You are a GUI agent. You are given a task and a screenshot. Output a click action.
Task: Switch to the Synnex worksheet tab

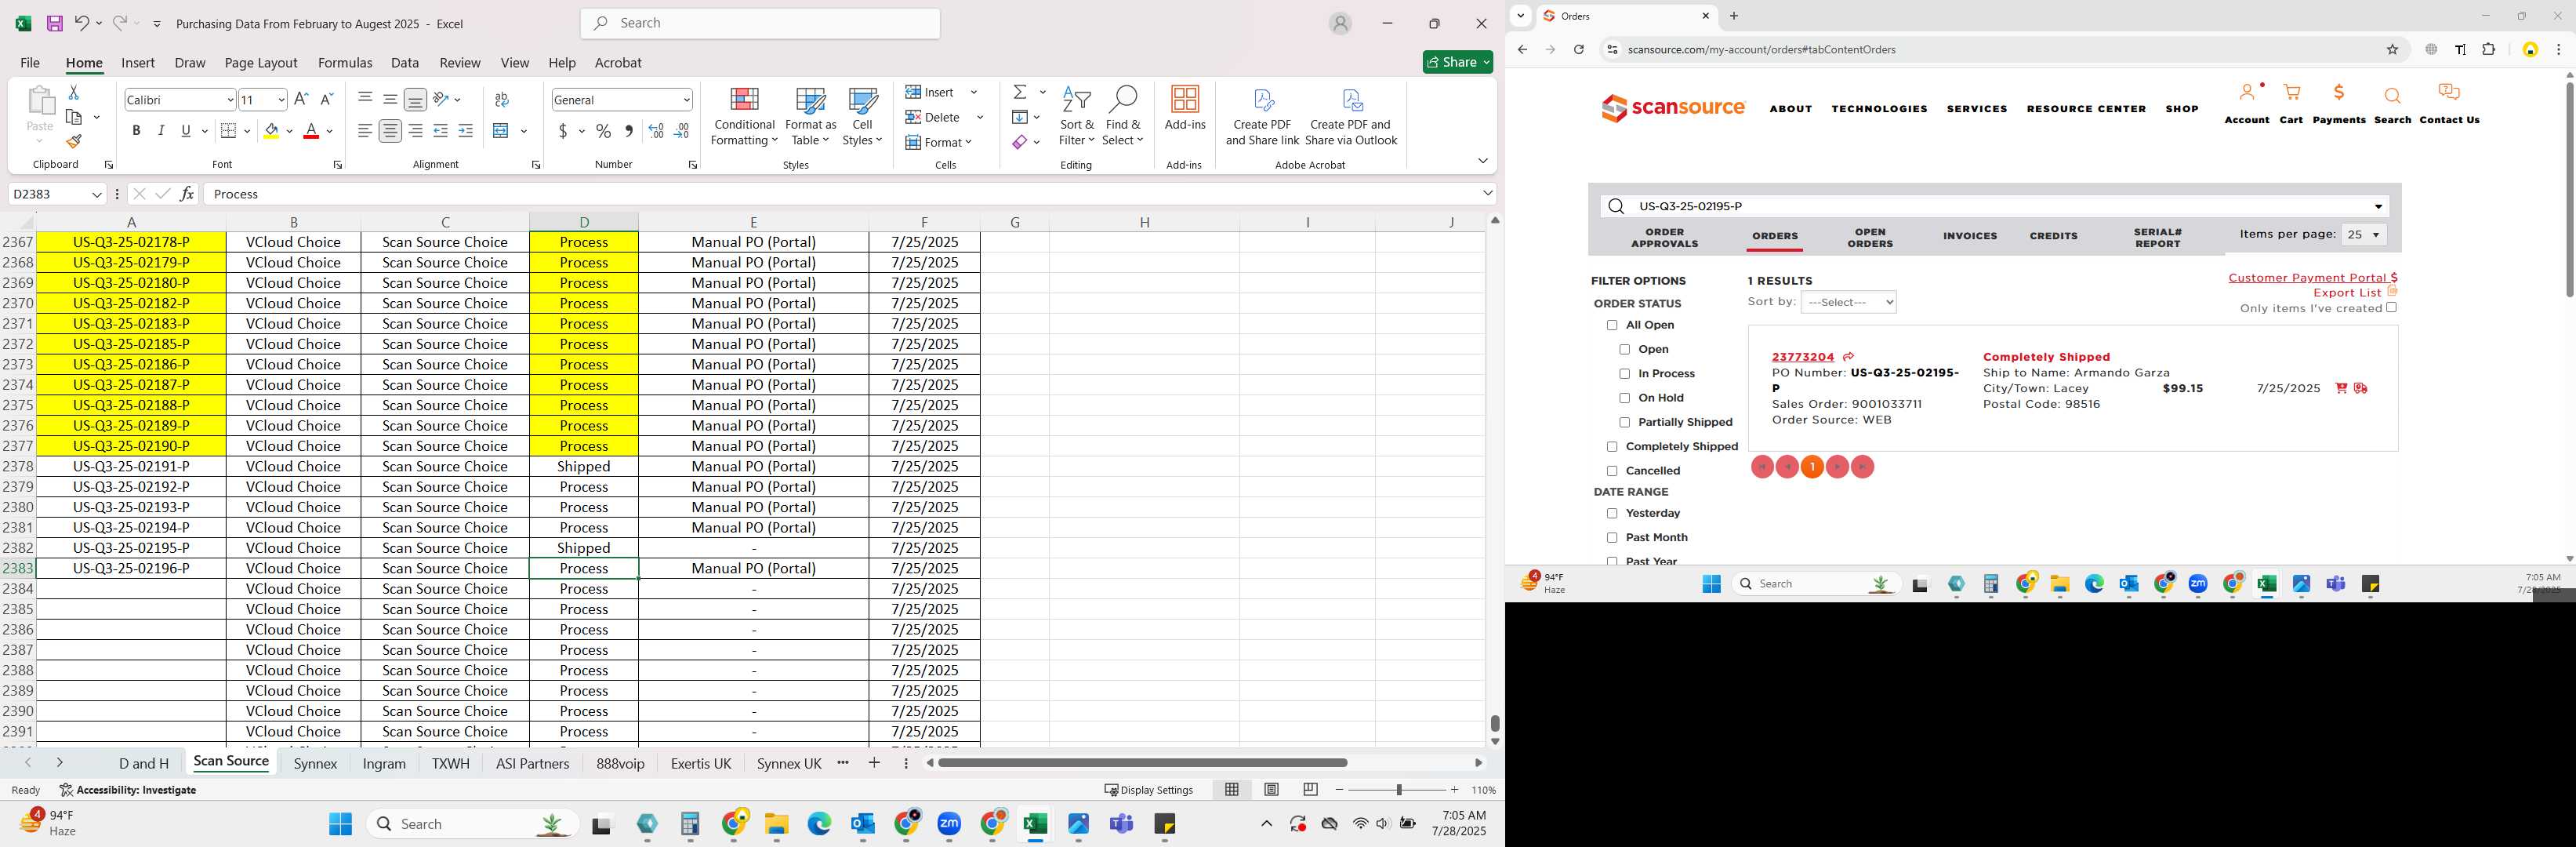315,763
